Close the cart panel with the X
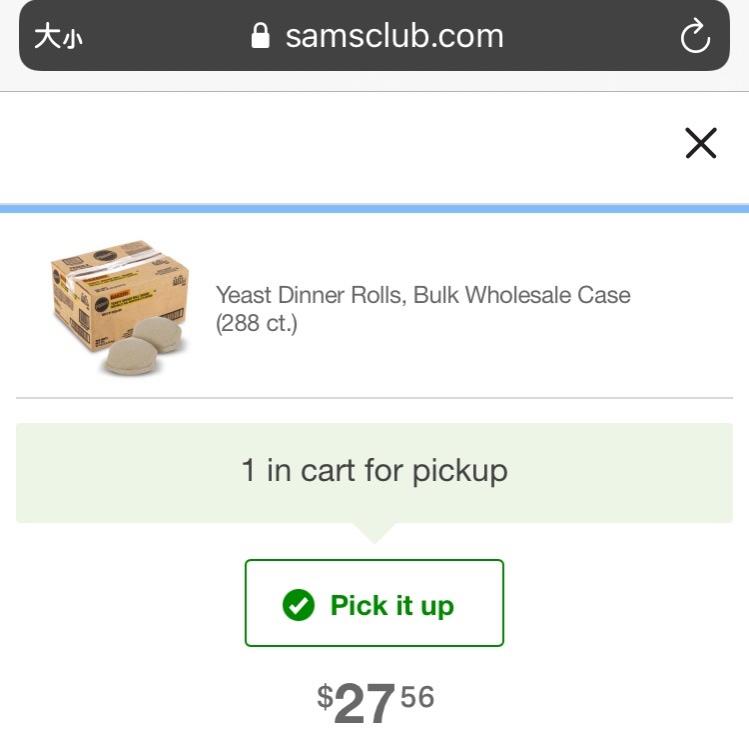This screenshot has height=749, width=749. 701,144
